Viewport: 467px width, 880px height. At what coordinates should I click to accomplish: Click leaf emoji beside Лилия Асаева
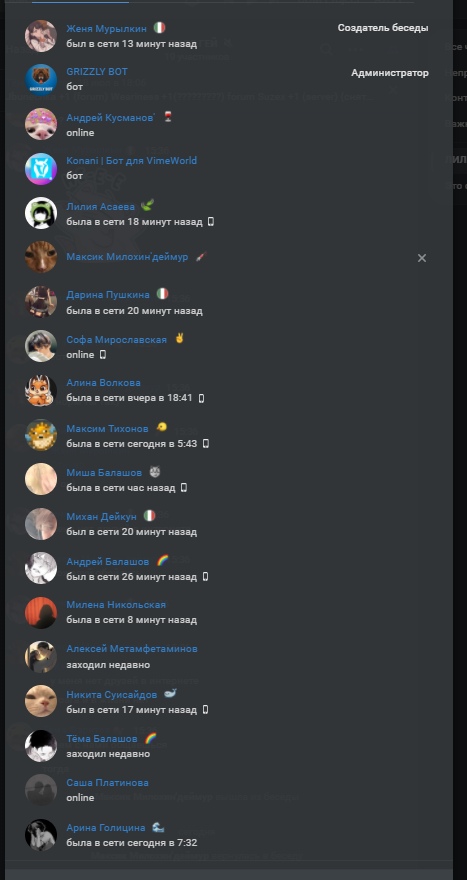coord(147,205)
